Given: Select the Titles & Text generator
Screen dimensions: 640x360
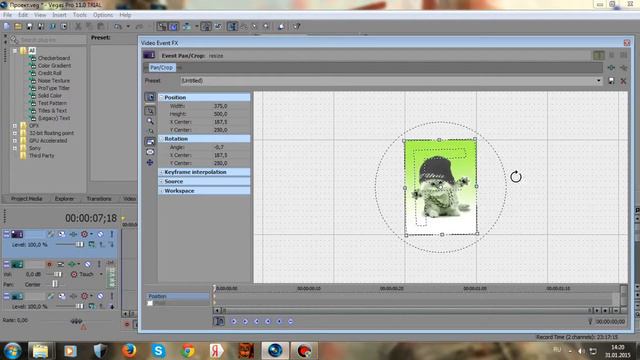Looking at the screenshot, I should (52, 111).
